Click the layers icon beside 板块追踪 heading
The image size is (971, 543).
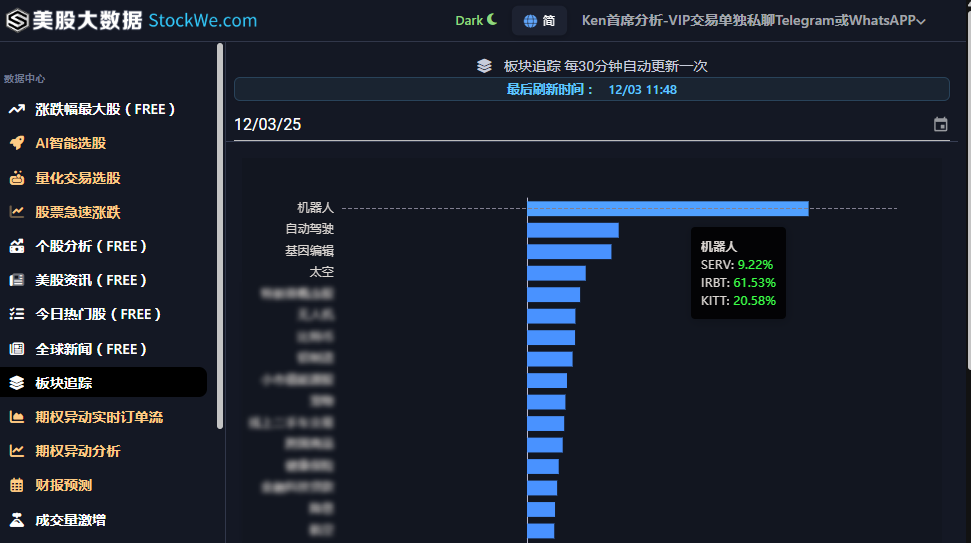coord(485,66)
